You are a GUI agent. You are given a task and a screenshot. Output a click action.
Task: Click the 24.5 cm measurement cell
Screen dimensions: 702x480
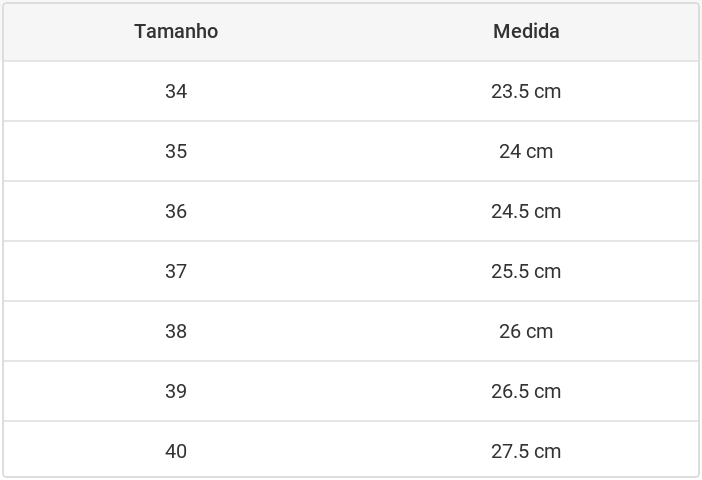(x=526, y=211)
